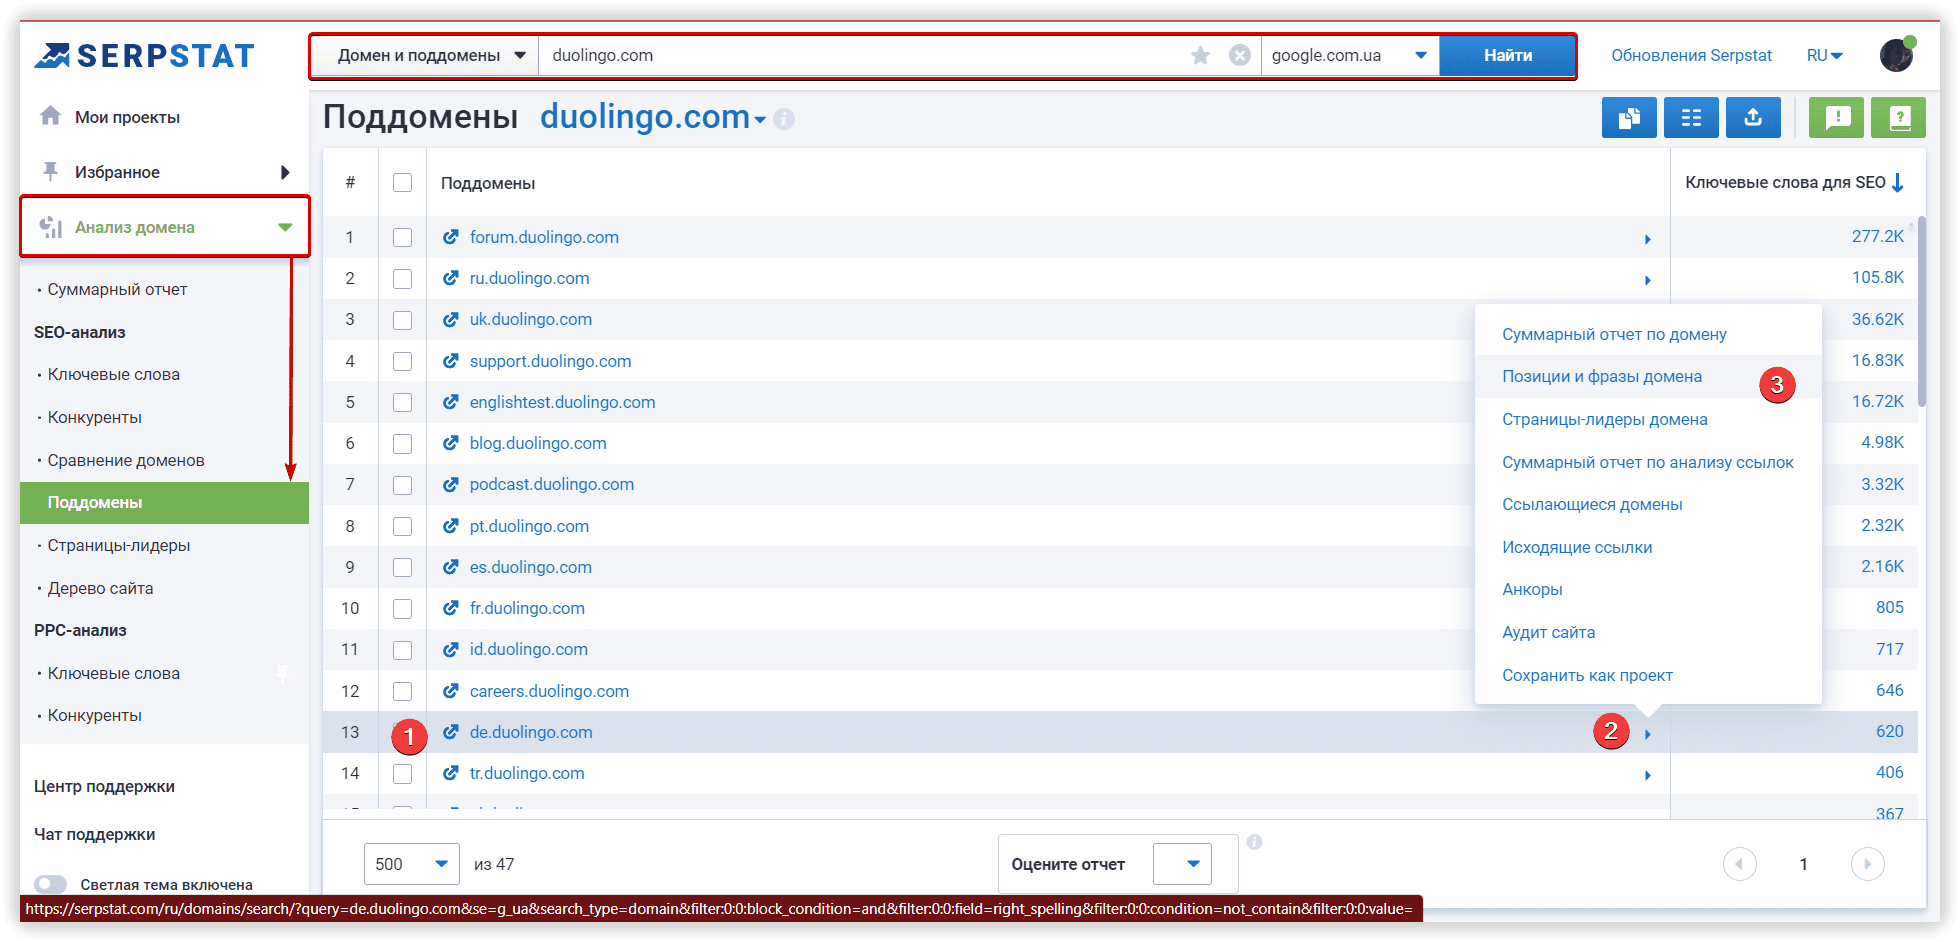The height and width of the screenshot is (942, 1960).
Task: Open Чат поддержки link
Action: point(94,834)
